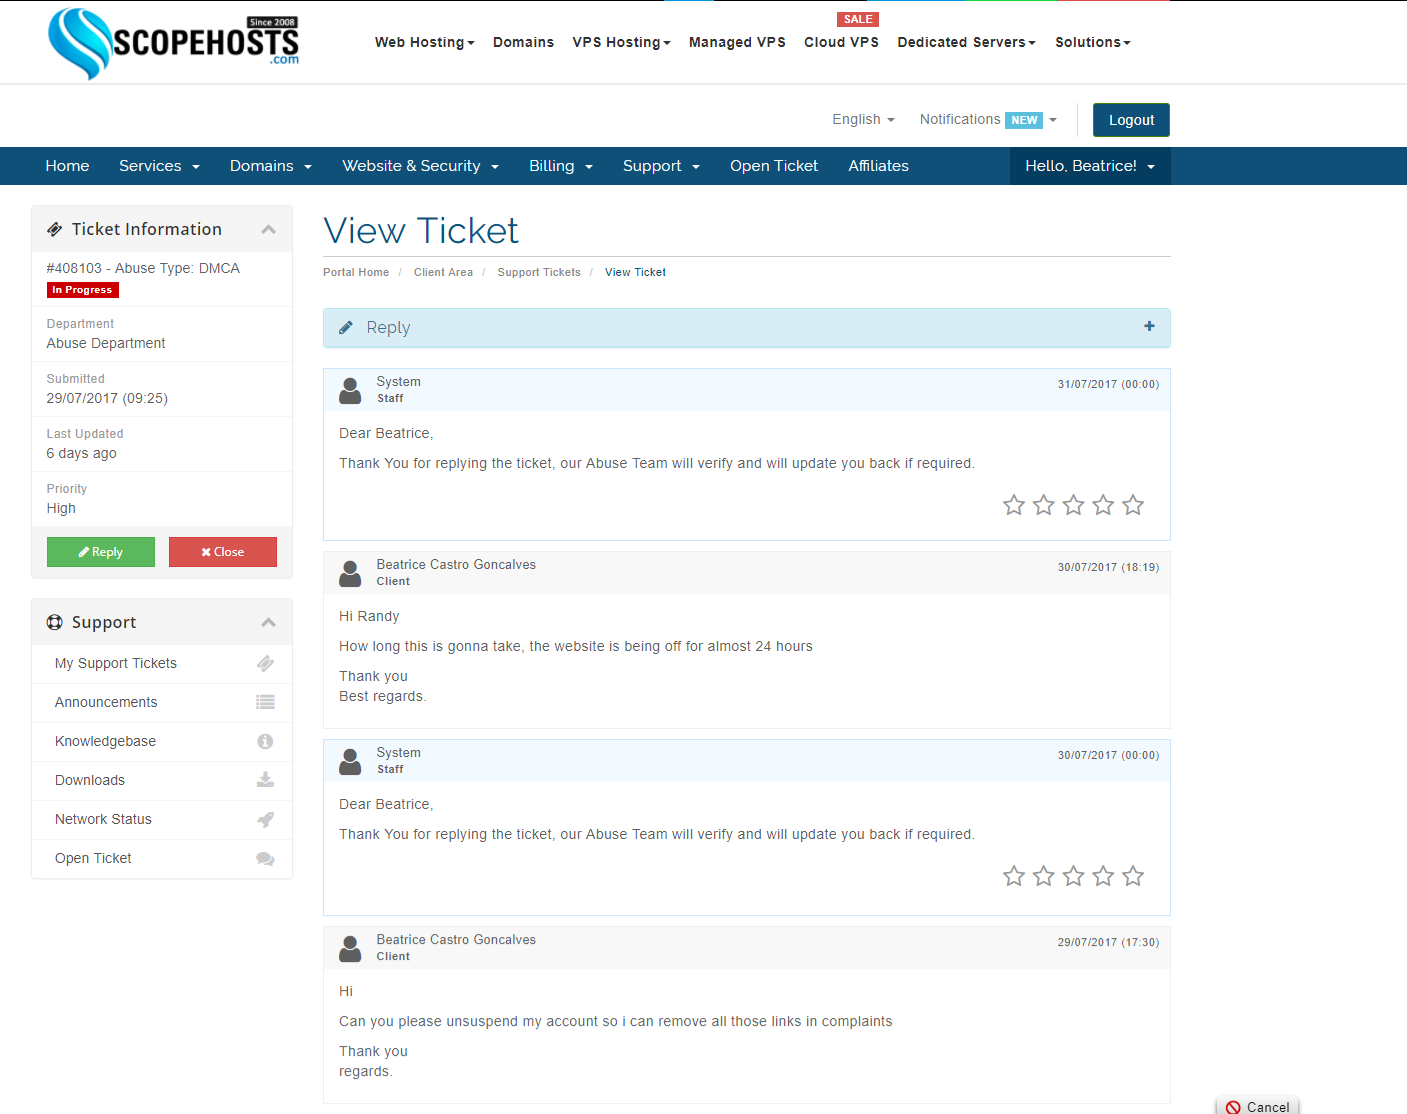Click the info icon beside Knowledgebase
The height and width of the screenshot is (1114, 1407).
click(x=265, y=741)
